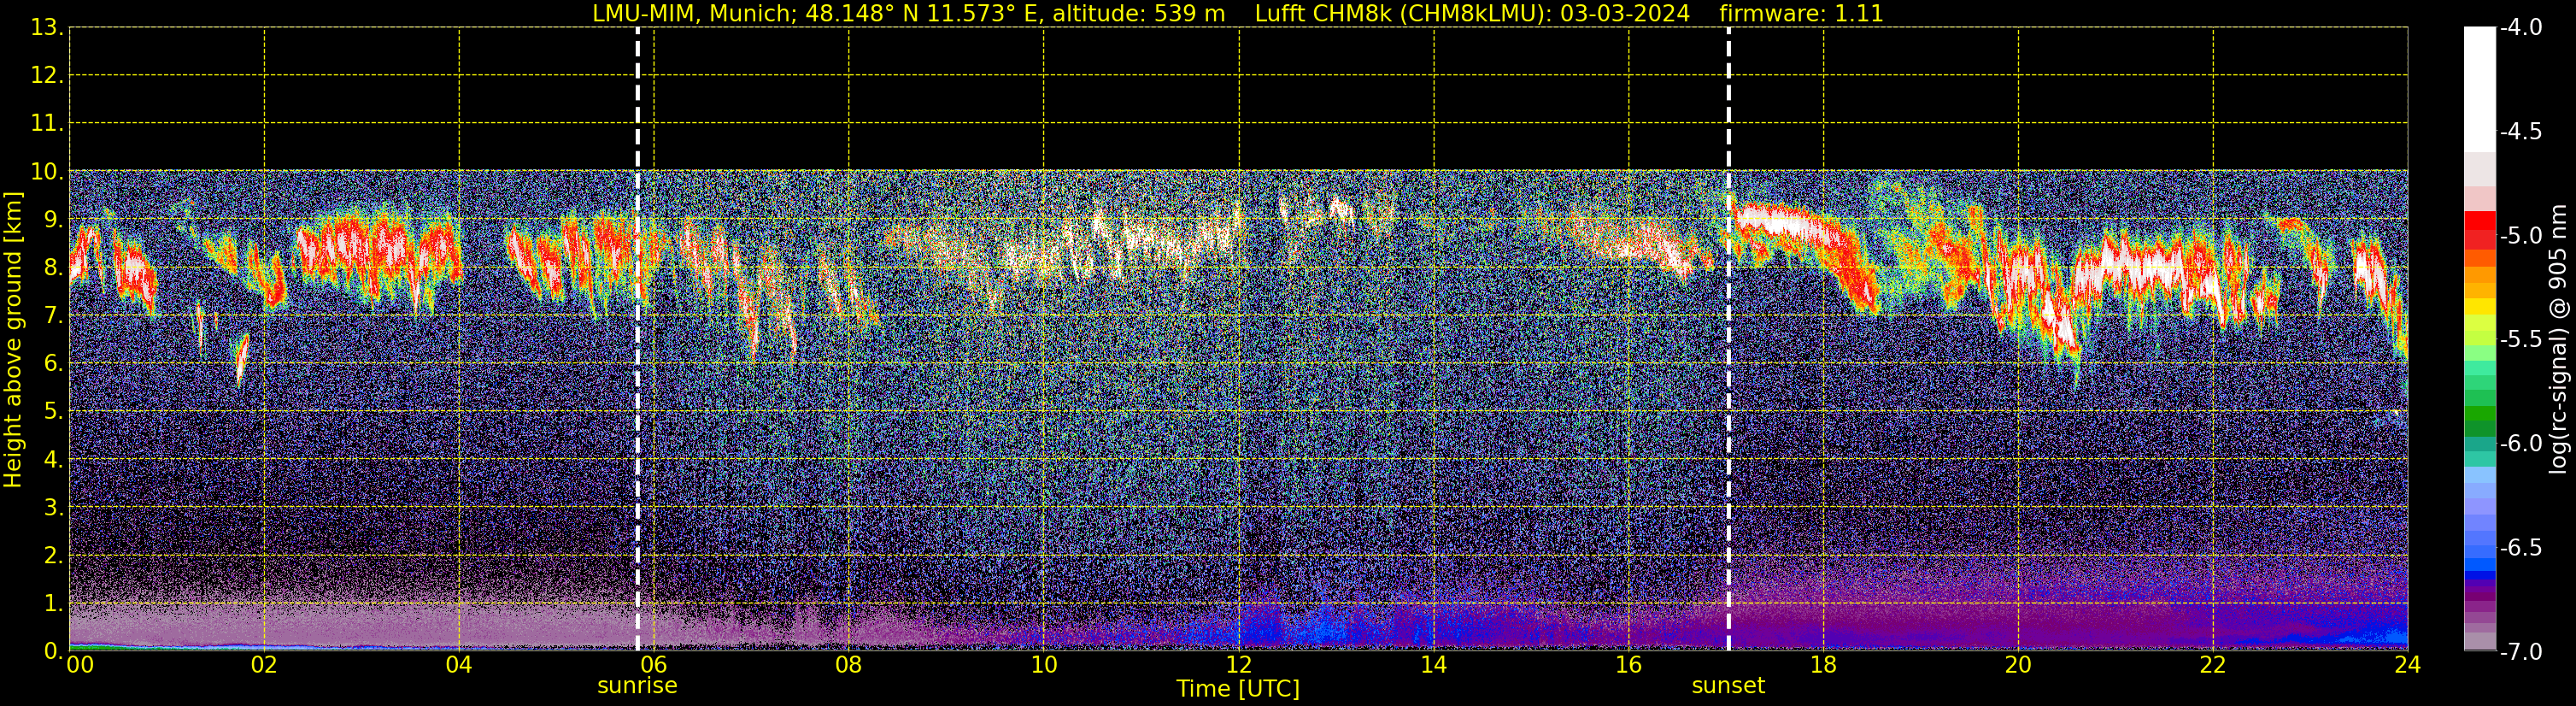Click the 'sunrise' label below the time axis
This screenshot has width=2576, height=706.
click(637, 686)
